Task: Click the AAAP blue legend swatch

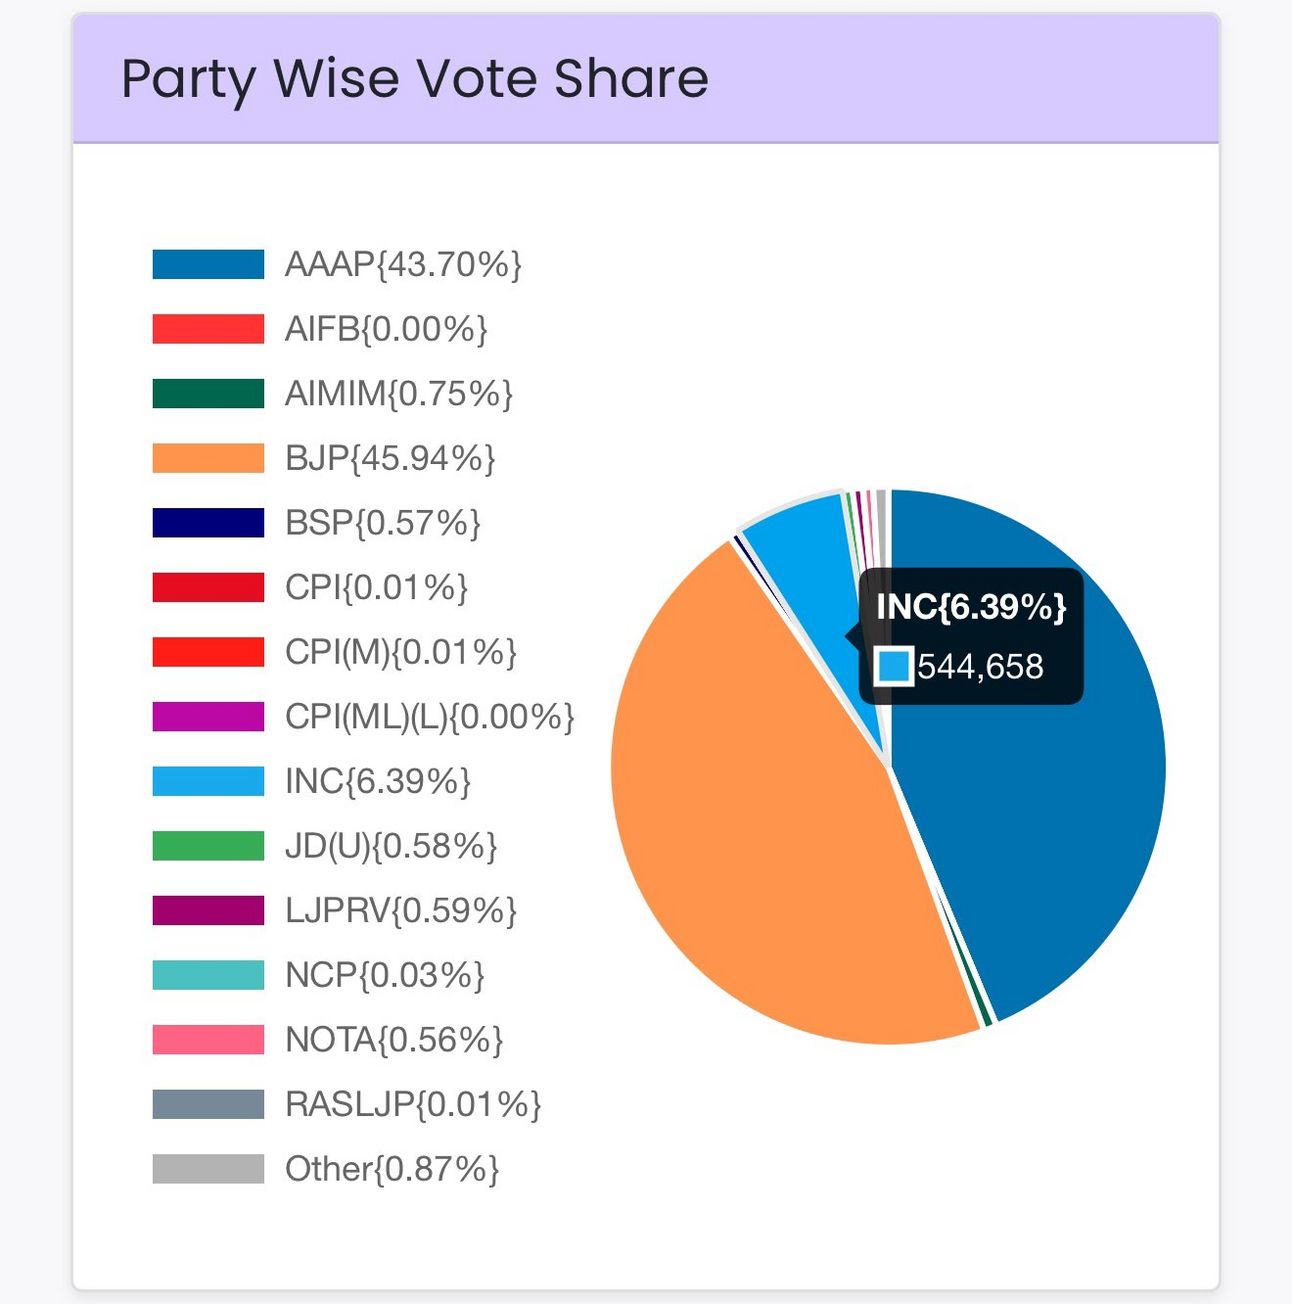Action: pyautogui.click(x=208, y=264)
